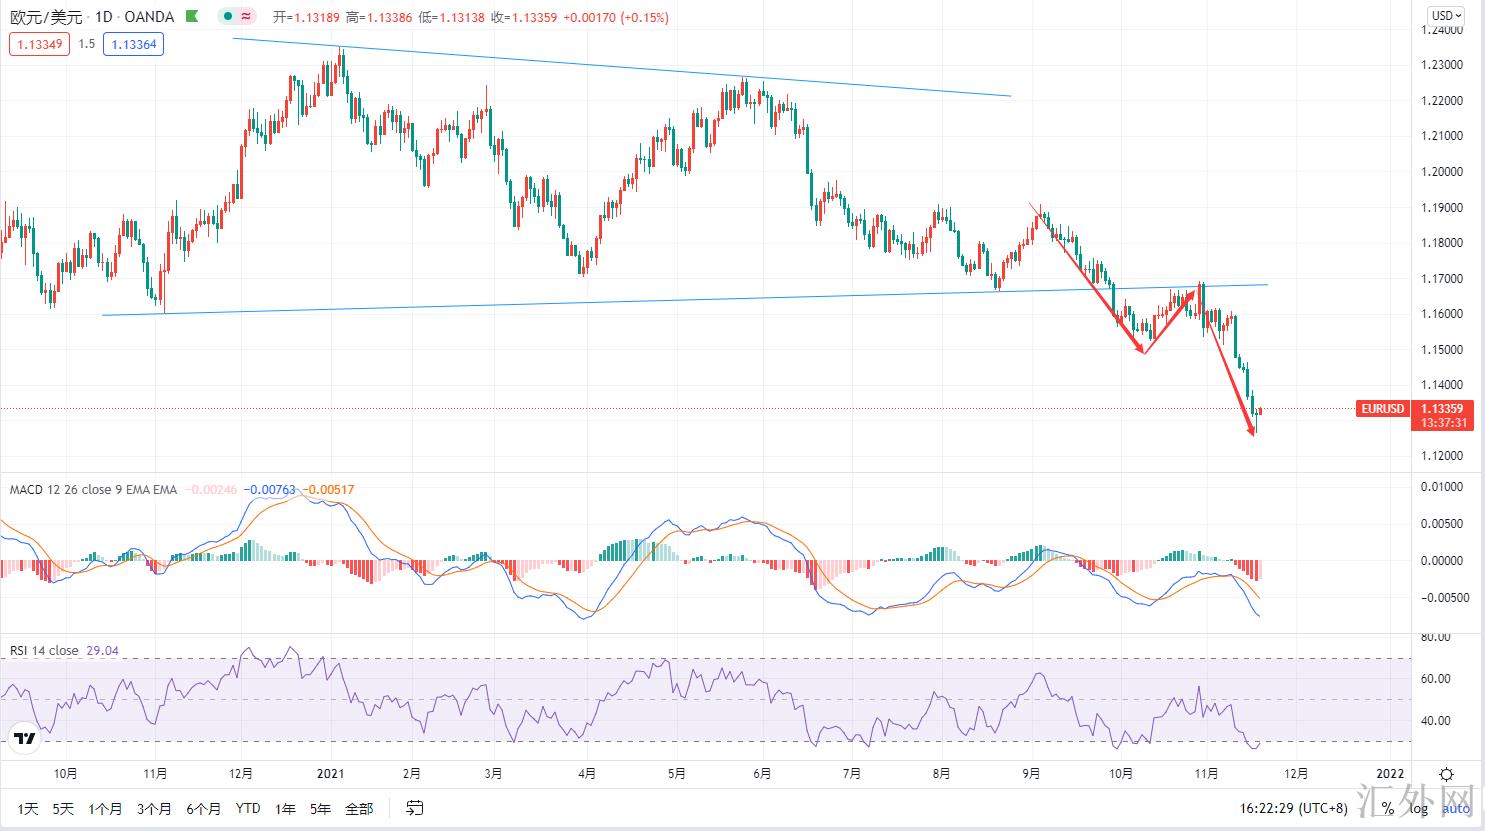Click the 欧元/美元 symbol title
The height and width of the screenshot is (831, 1485).
(x=46, y=17)
